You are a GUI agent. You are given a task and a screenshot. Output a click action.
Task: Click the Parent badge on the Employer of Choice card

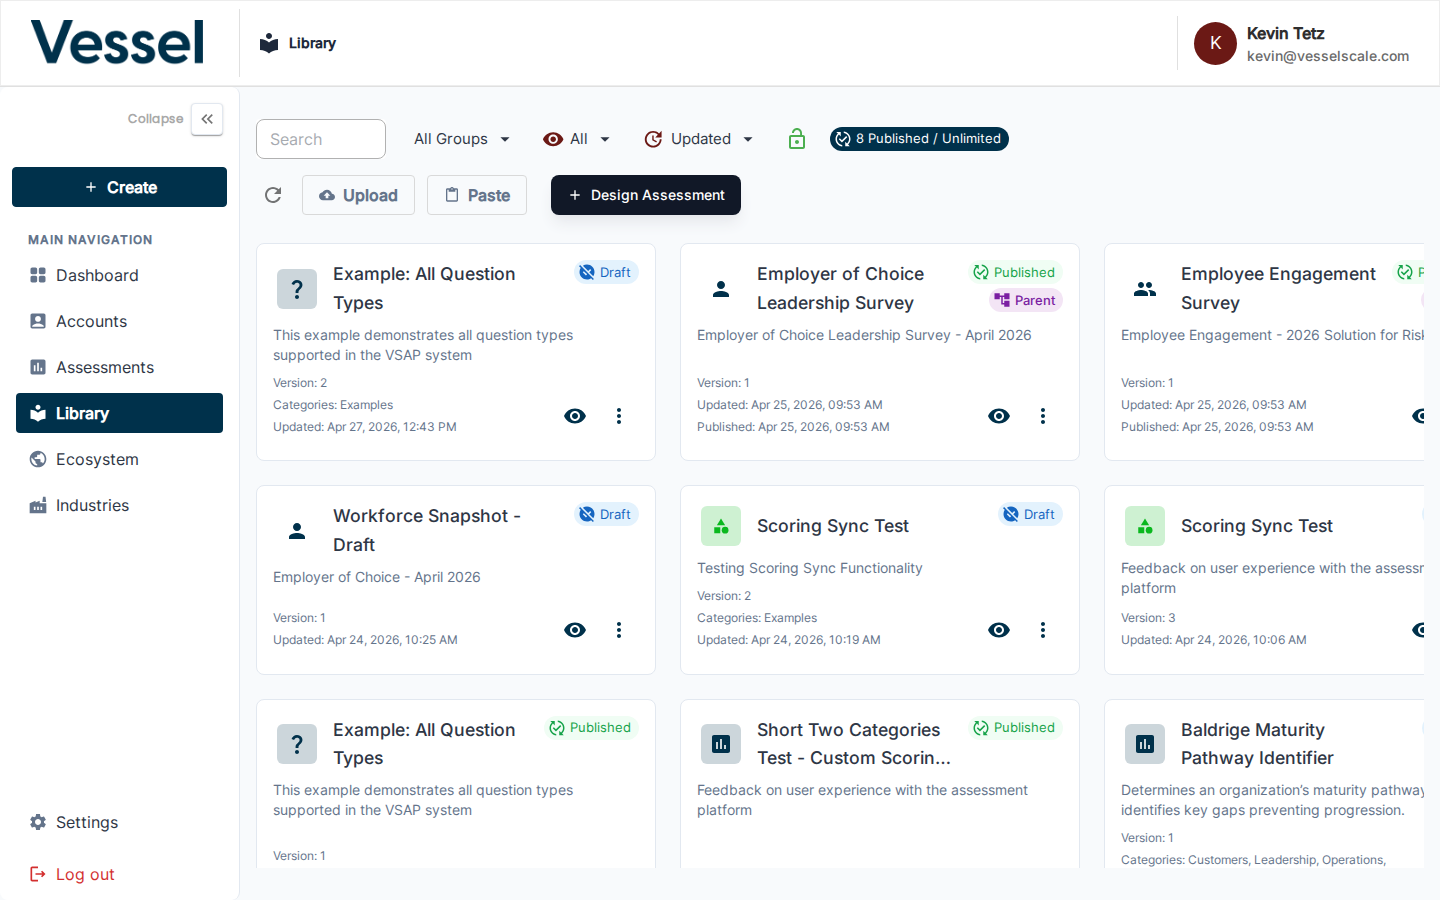[x=1025, y=300]
